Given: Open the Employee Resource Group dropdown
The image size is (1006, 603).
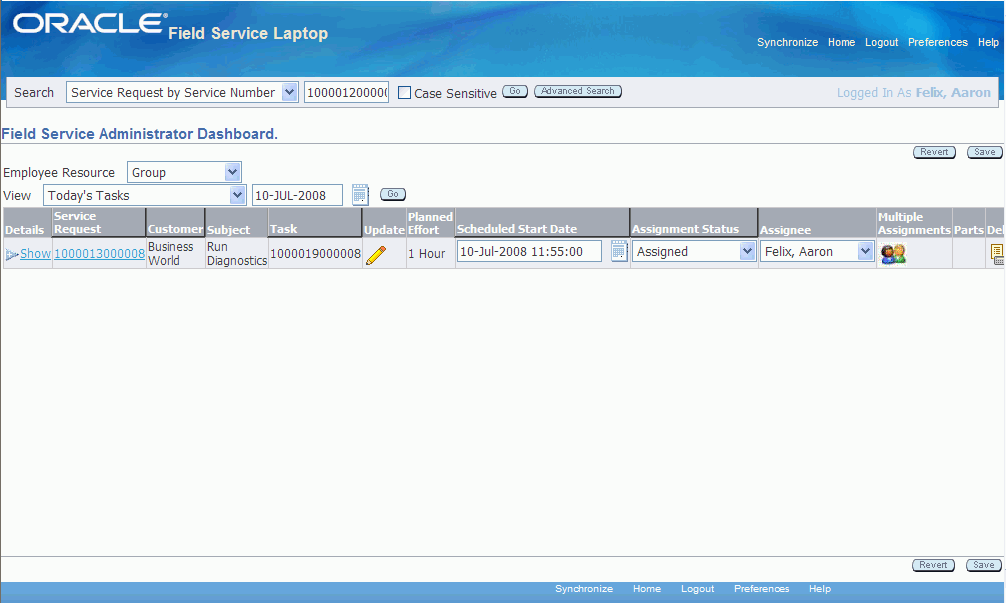Looking at the screenshot, I should (184, 172).
